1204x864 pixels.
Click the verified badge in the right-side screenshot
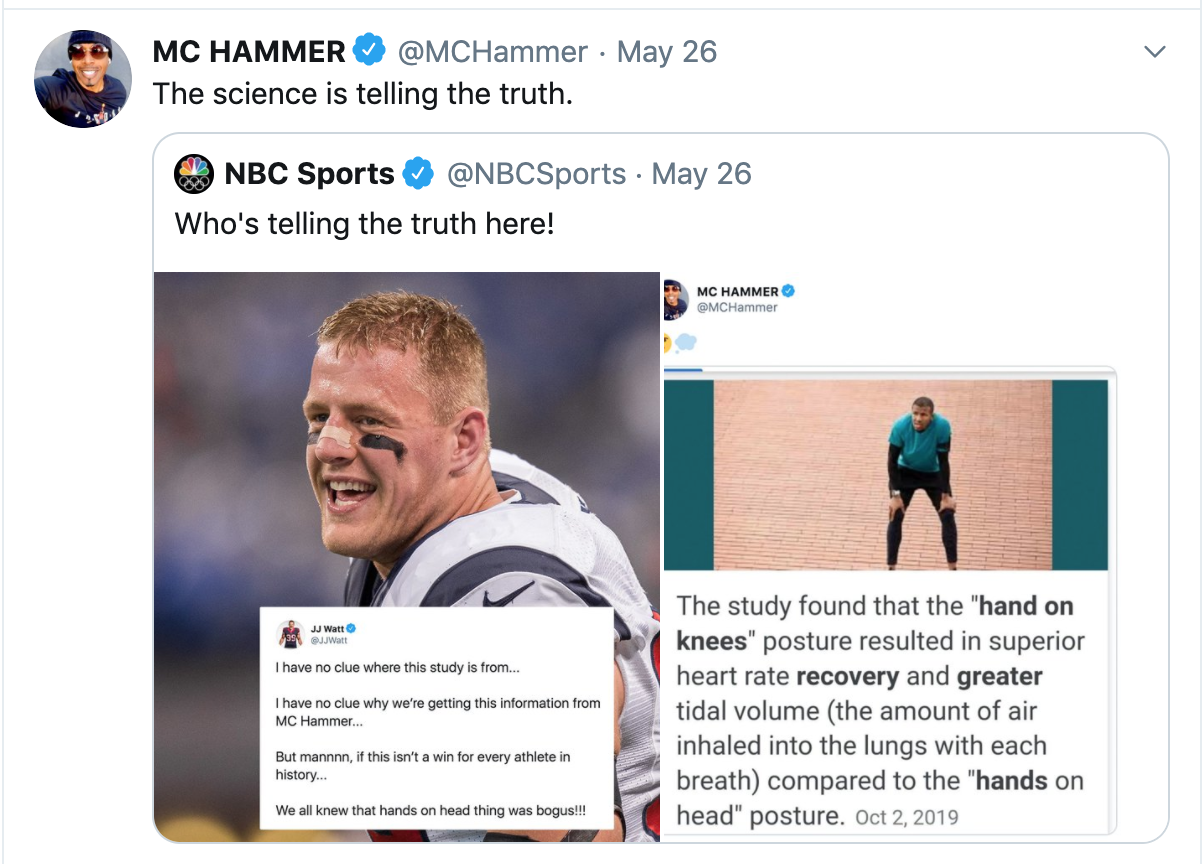point(788,291)
